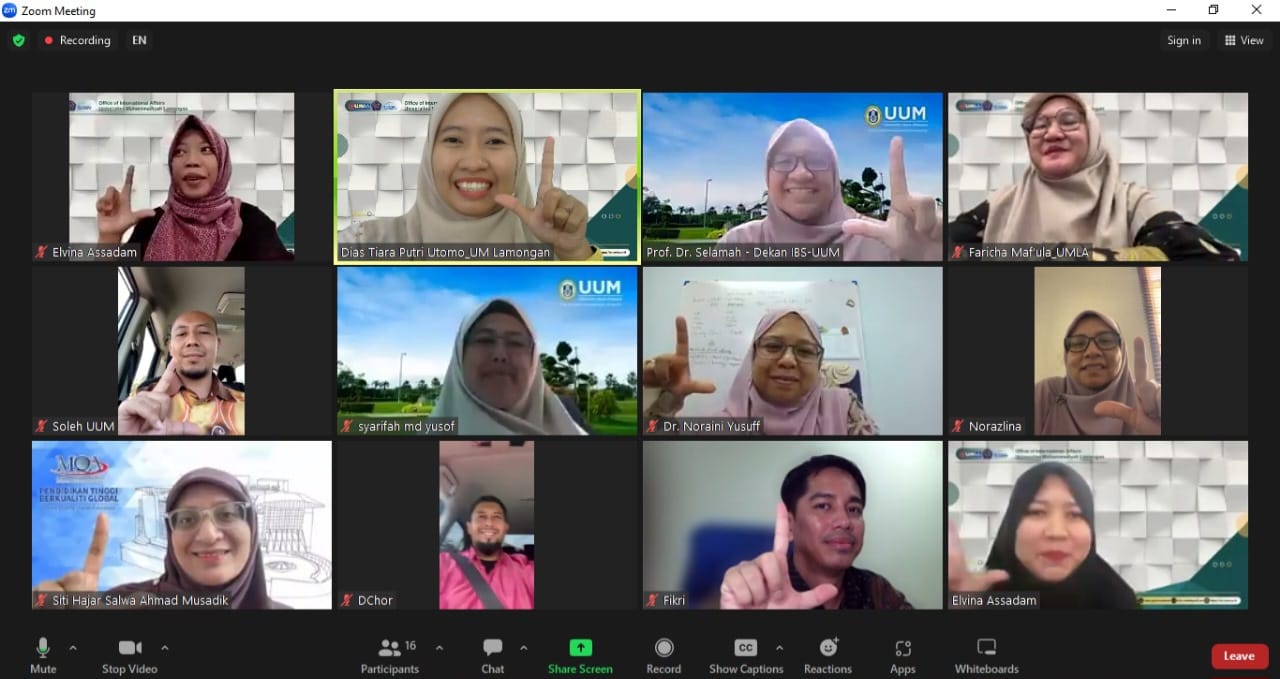Click the green Share Screen icon

point(580,648)
